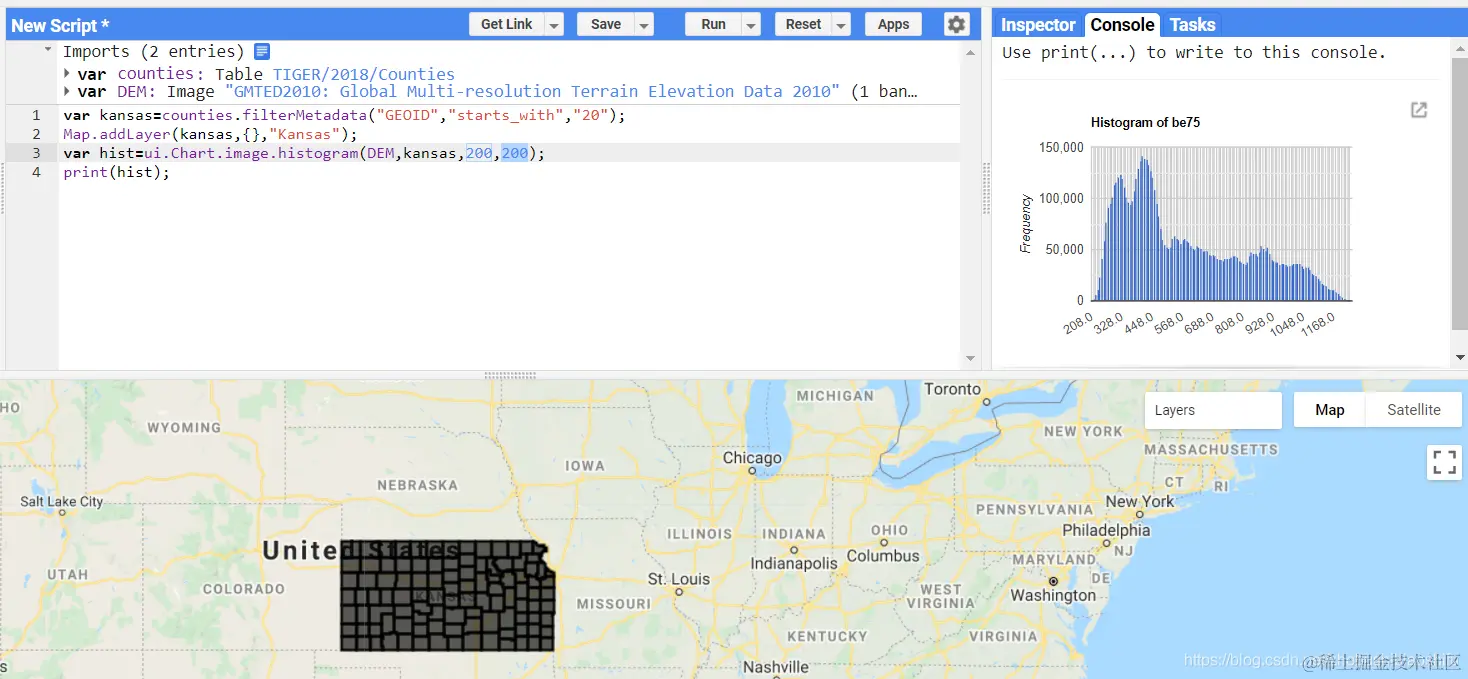The height and width of the screenshot is (679, 1468).
Task: Expand the DEM image import entry
Action: click(67, 91)
